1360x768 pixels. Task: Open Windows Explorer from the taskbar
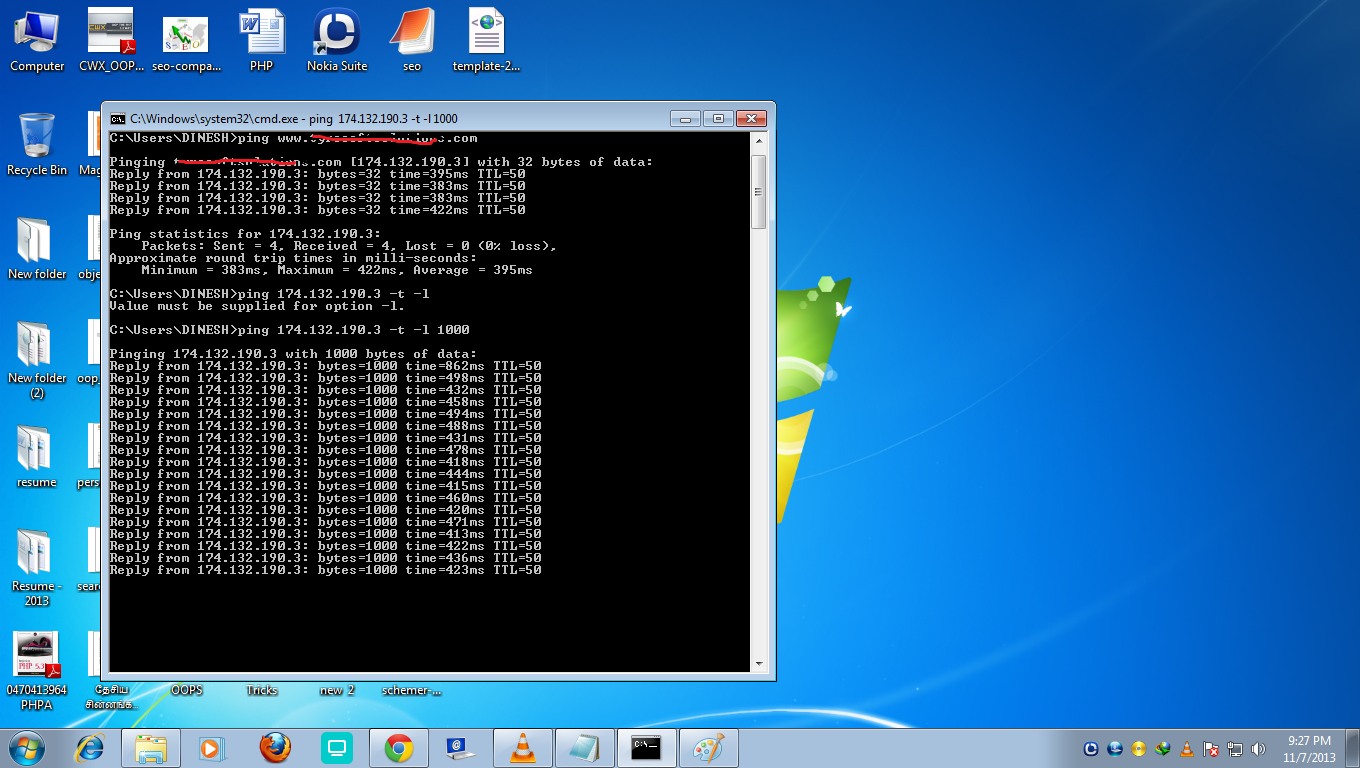pos(151,747)
